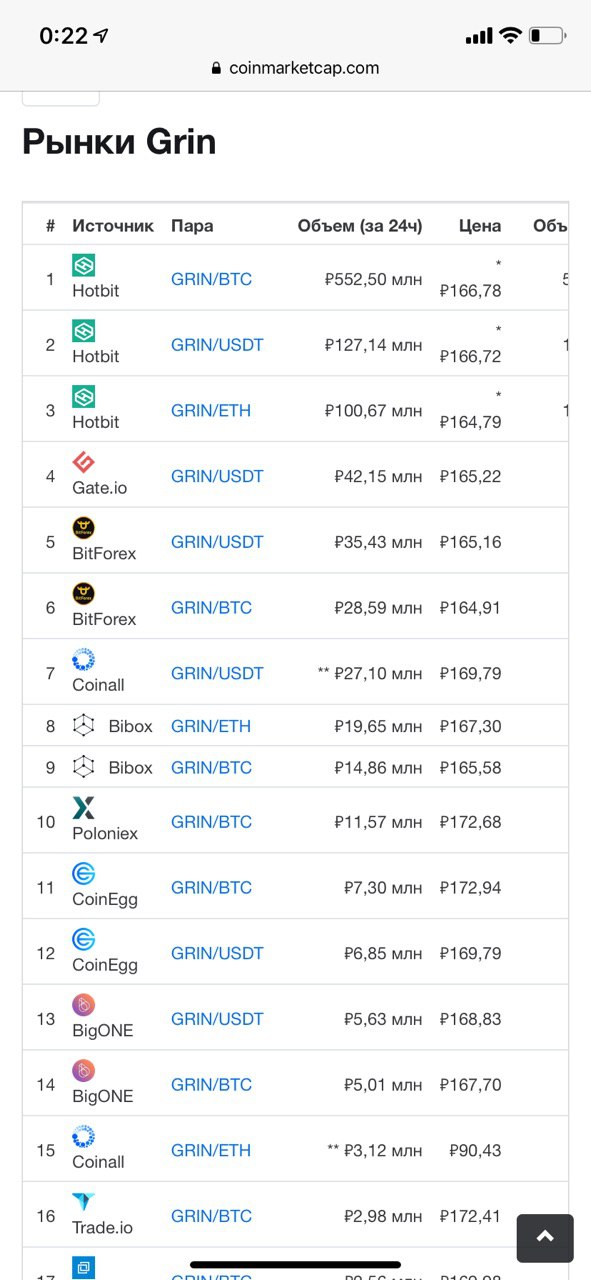Screen dimensions: 591x1280
Task: Tap the Bibox logo in row 8
Action: (x=84, y=726)
